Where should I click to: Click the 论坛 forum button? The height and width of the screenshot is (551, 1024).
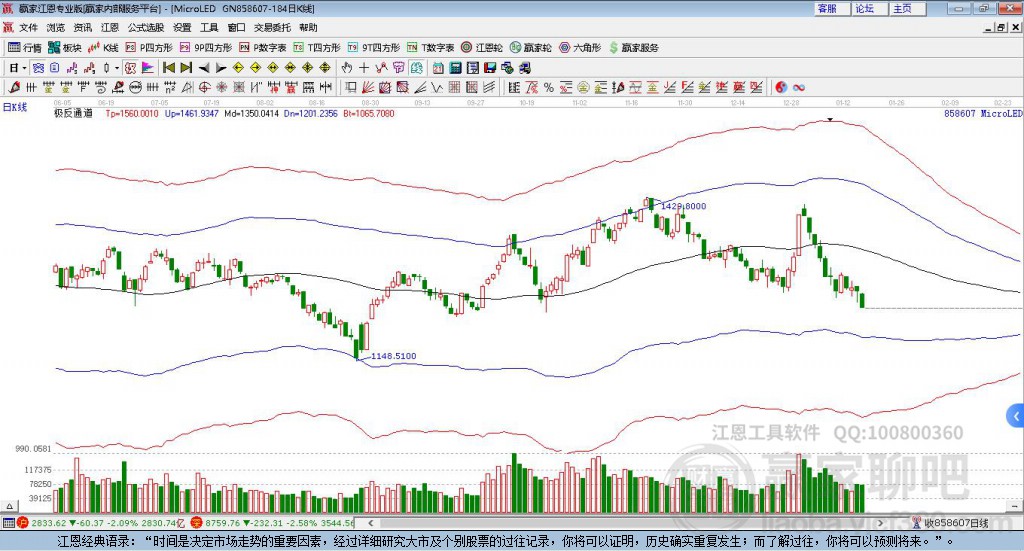tap(869, 8)
